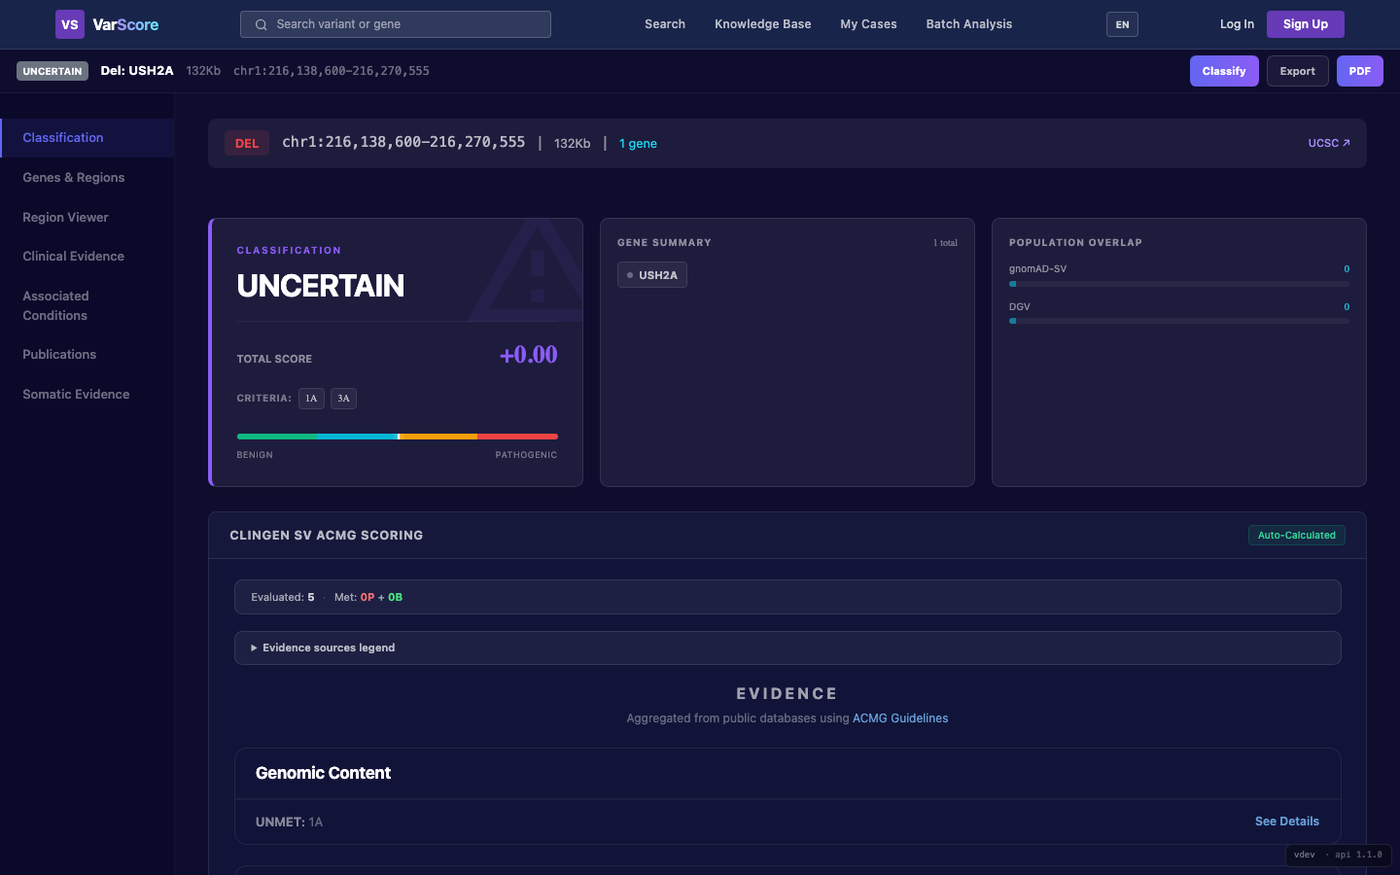Open the Search nav item
The width and height of the screenshot is (1400, 875).
tap(665, 24)
